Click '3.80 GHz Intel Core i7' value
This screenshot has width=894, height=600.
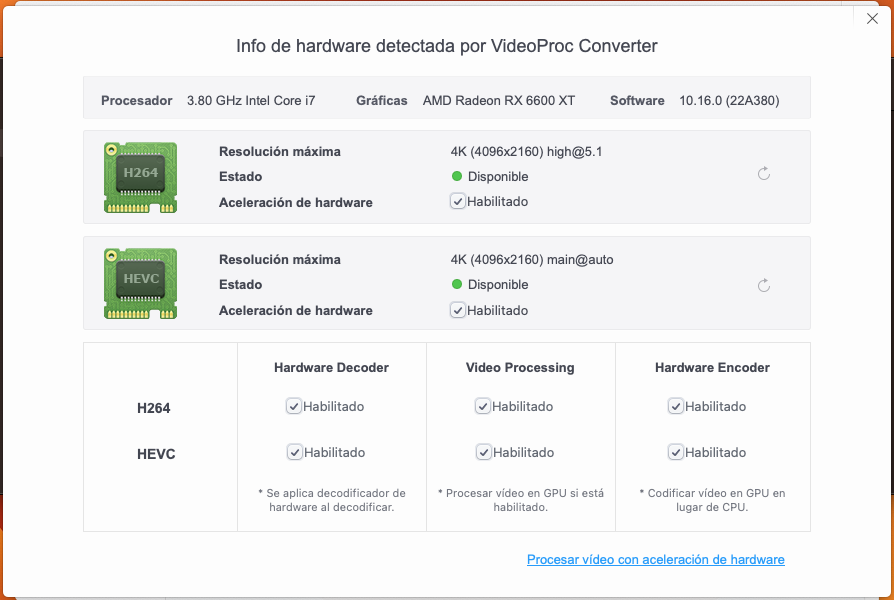[x=251, y=100]
